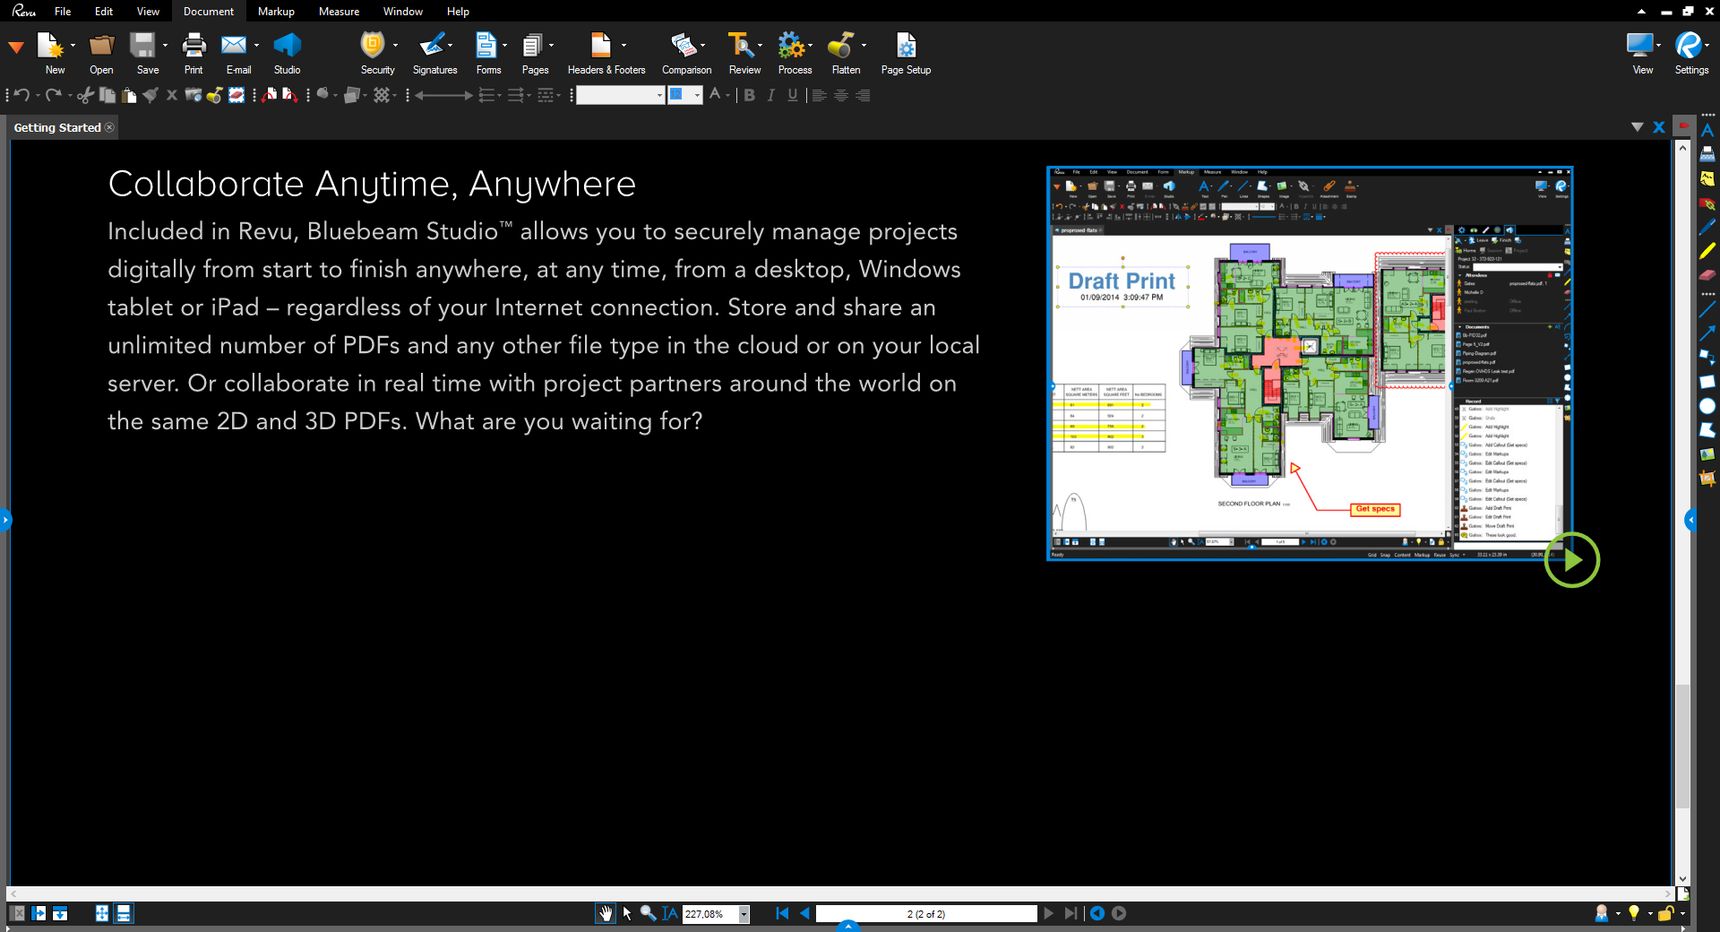Viewport: 1720px width, 932px height.
Task: Select the Typewriter tool in right toolbar
Action: tap(1708, 155)
